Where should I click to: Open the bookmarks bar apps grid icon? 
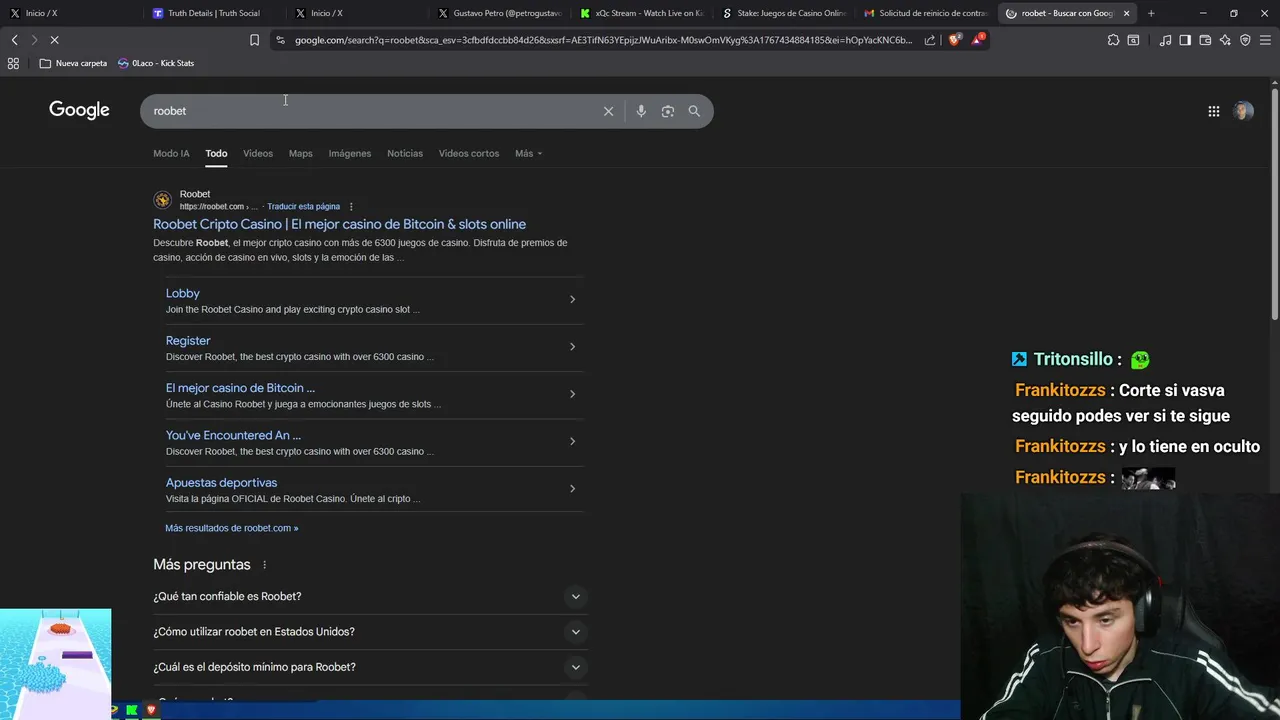click(x=13, y=63)
